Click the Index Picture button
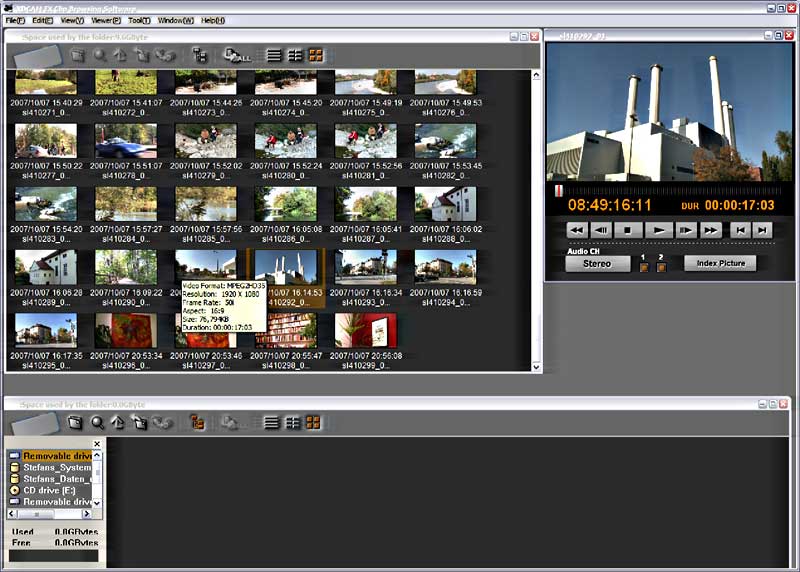The height and width of the screenshot is (572, 800). [x=720, y=264]
